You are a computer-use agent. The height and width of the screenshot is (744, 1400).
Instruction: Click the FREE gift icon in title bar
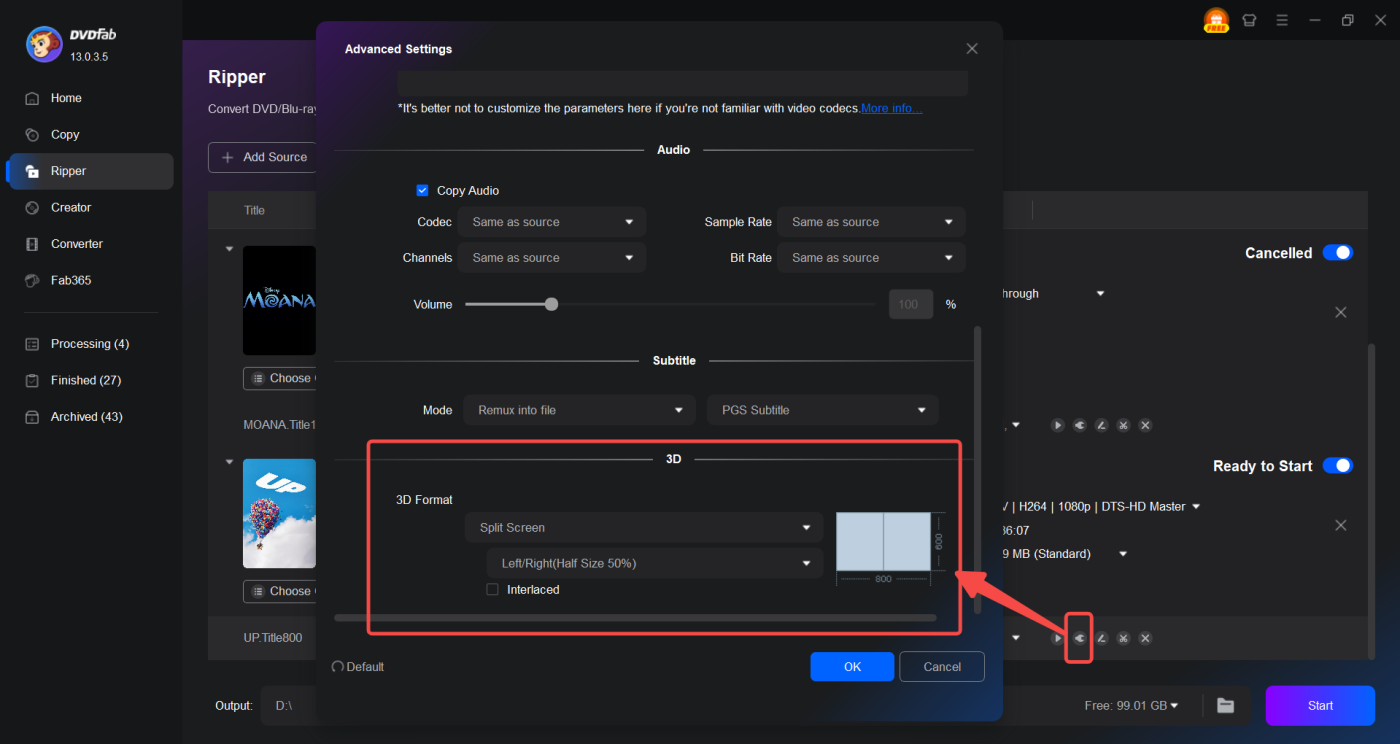1216,21
